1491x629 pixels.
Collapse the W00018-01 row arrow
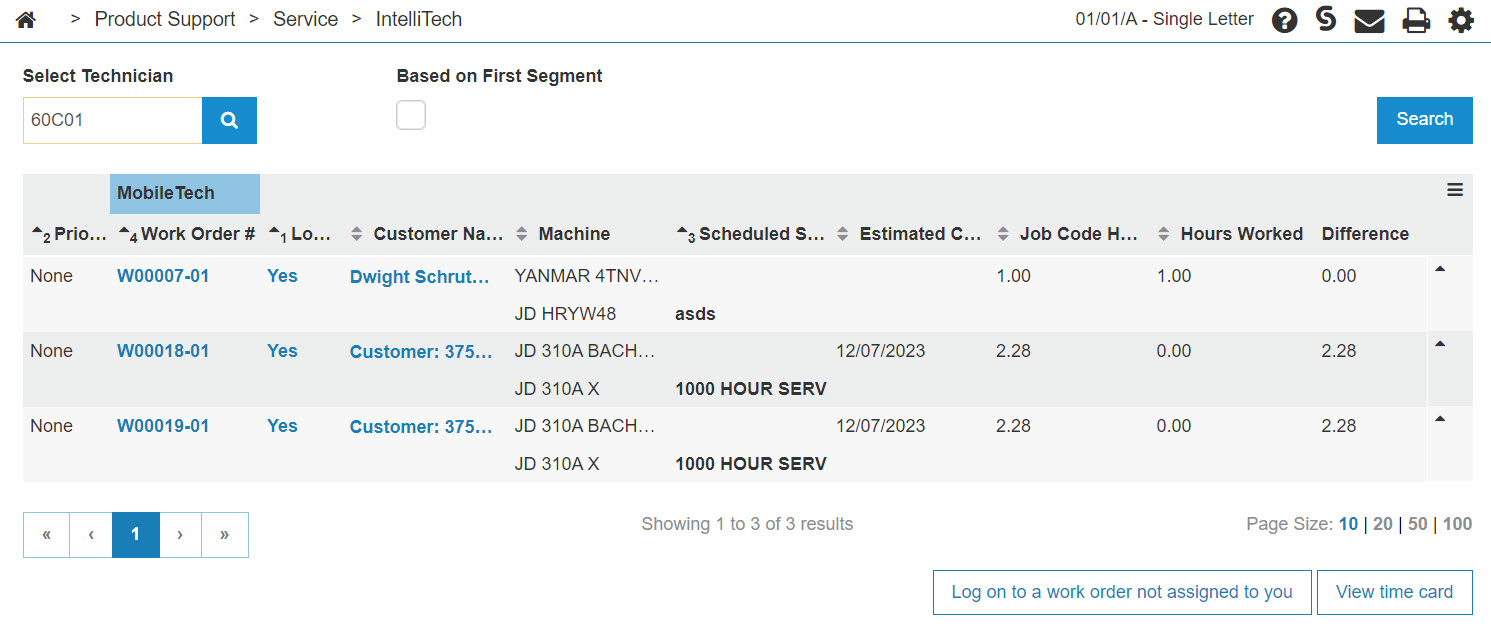[1440, 345]
